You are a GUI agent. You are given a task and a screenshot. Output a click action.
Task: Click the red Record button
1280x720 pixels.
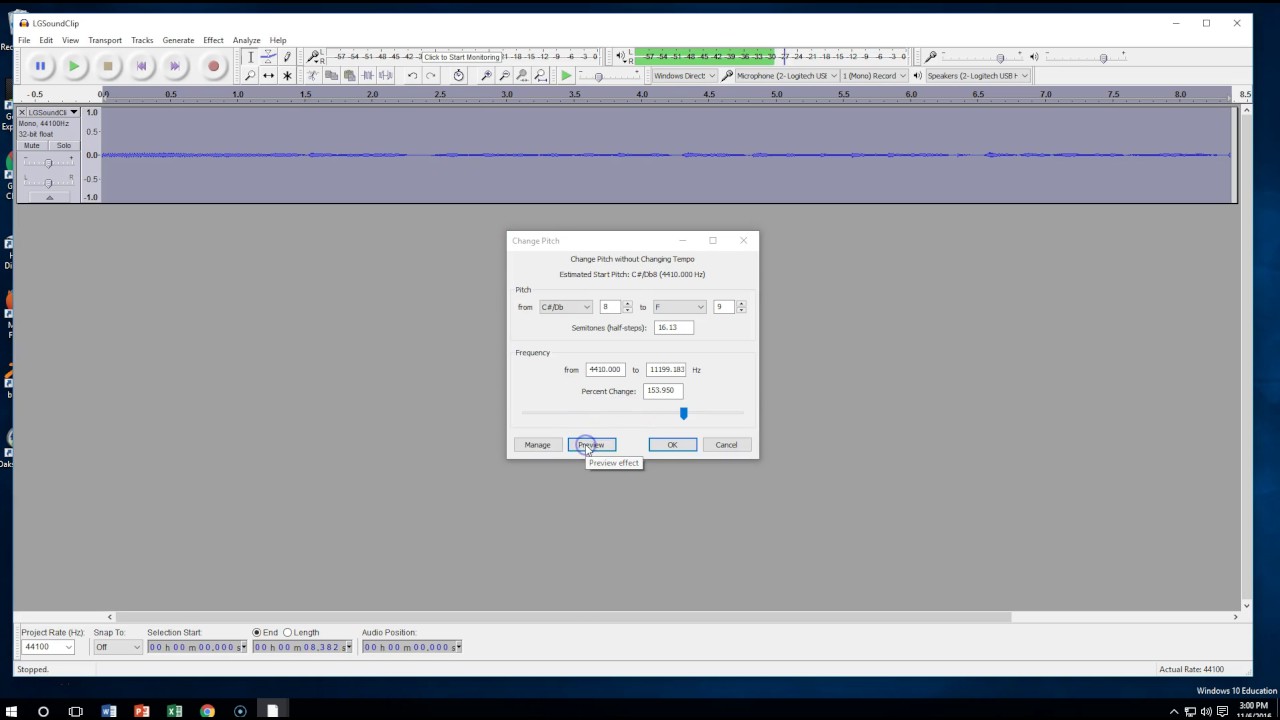pos(213,66)
